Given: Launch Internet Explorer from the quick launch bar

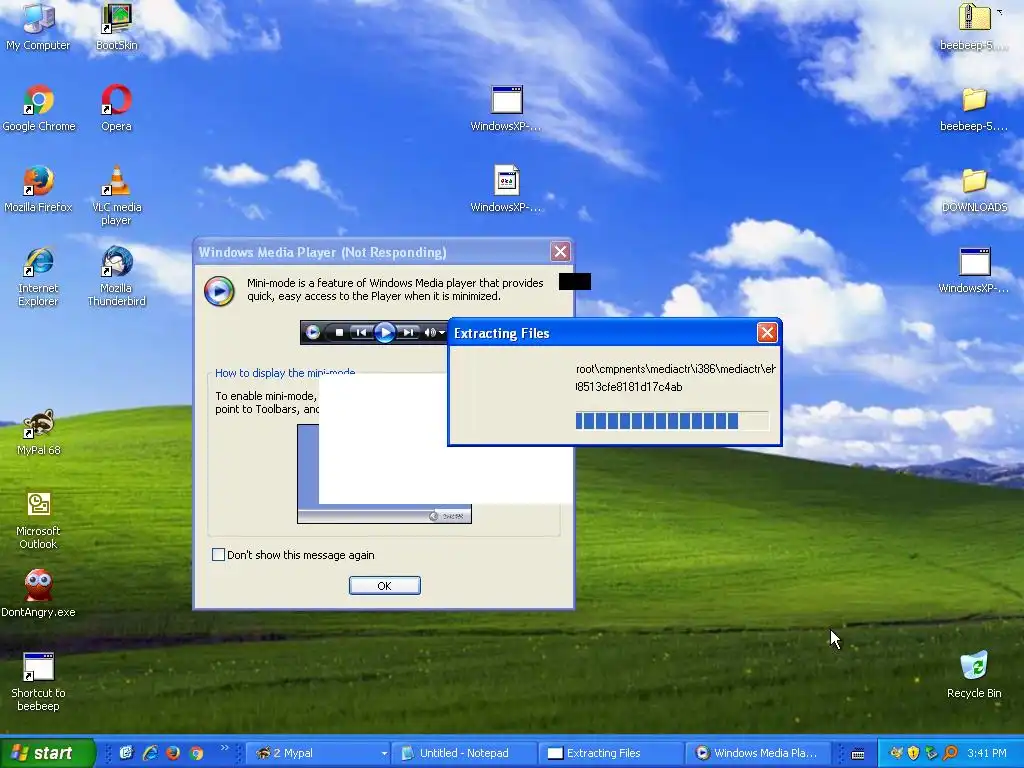Looking at the screenshot, I should click(x=150, y=753).
